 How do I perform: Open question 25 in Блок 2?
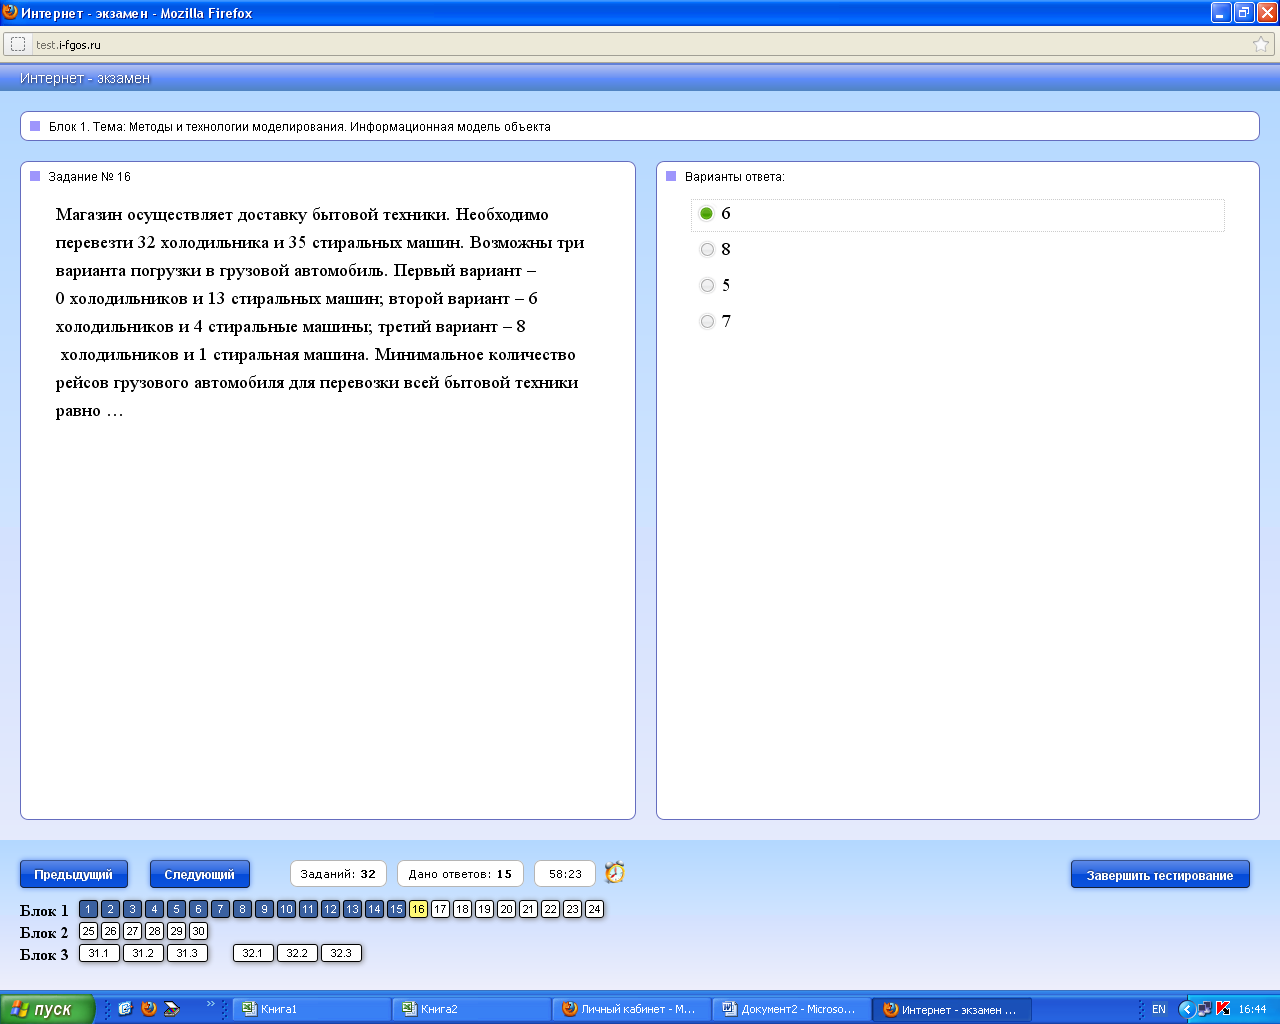click(88, 931)
